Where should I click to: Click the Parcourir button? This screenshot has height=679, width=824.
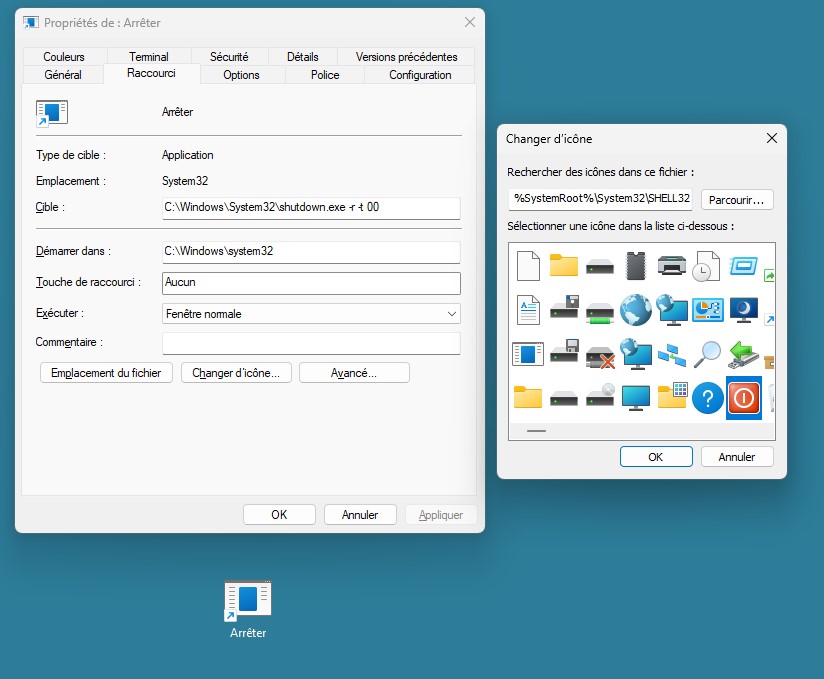[737, 199]
